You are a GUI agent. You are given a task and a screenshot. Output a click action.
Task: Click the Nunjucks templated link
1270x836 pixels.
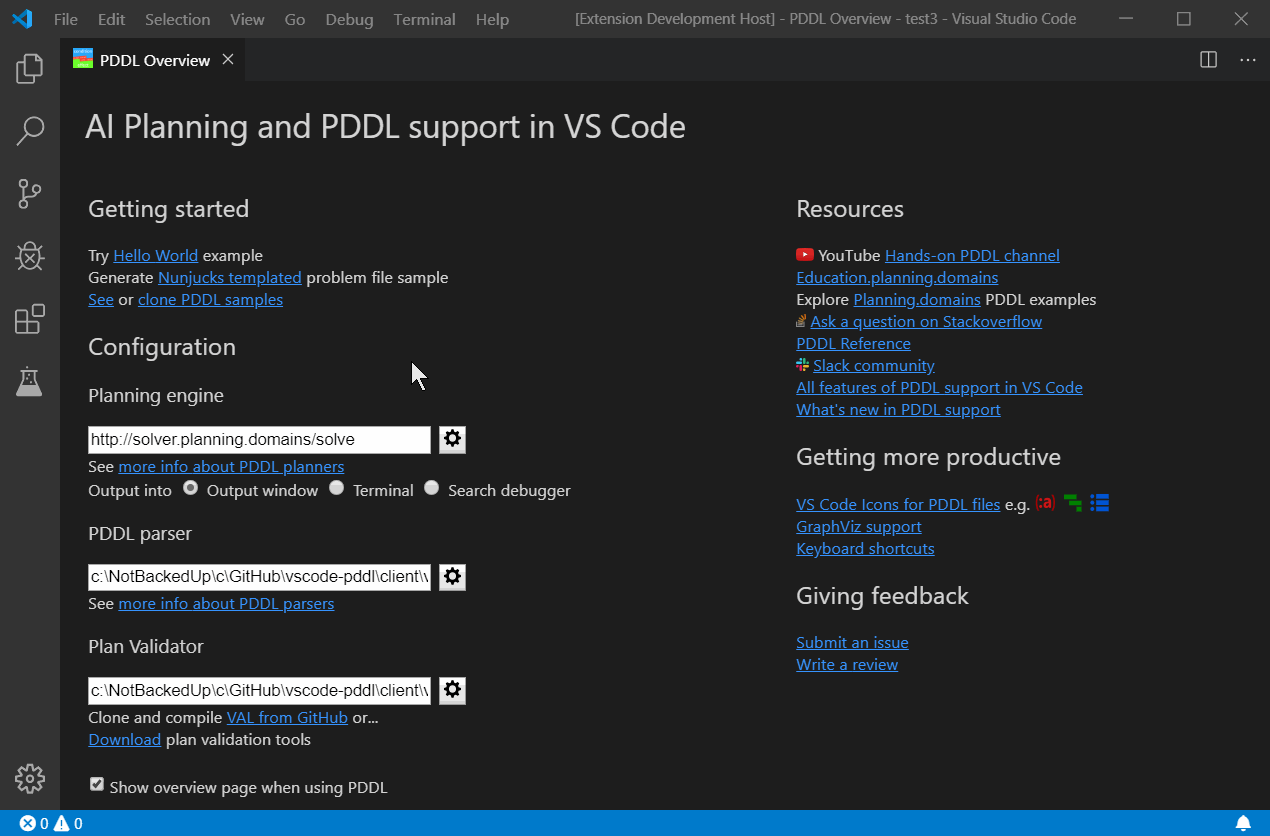point(229,277)
